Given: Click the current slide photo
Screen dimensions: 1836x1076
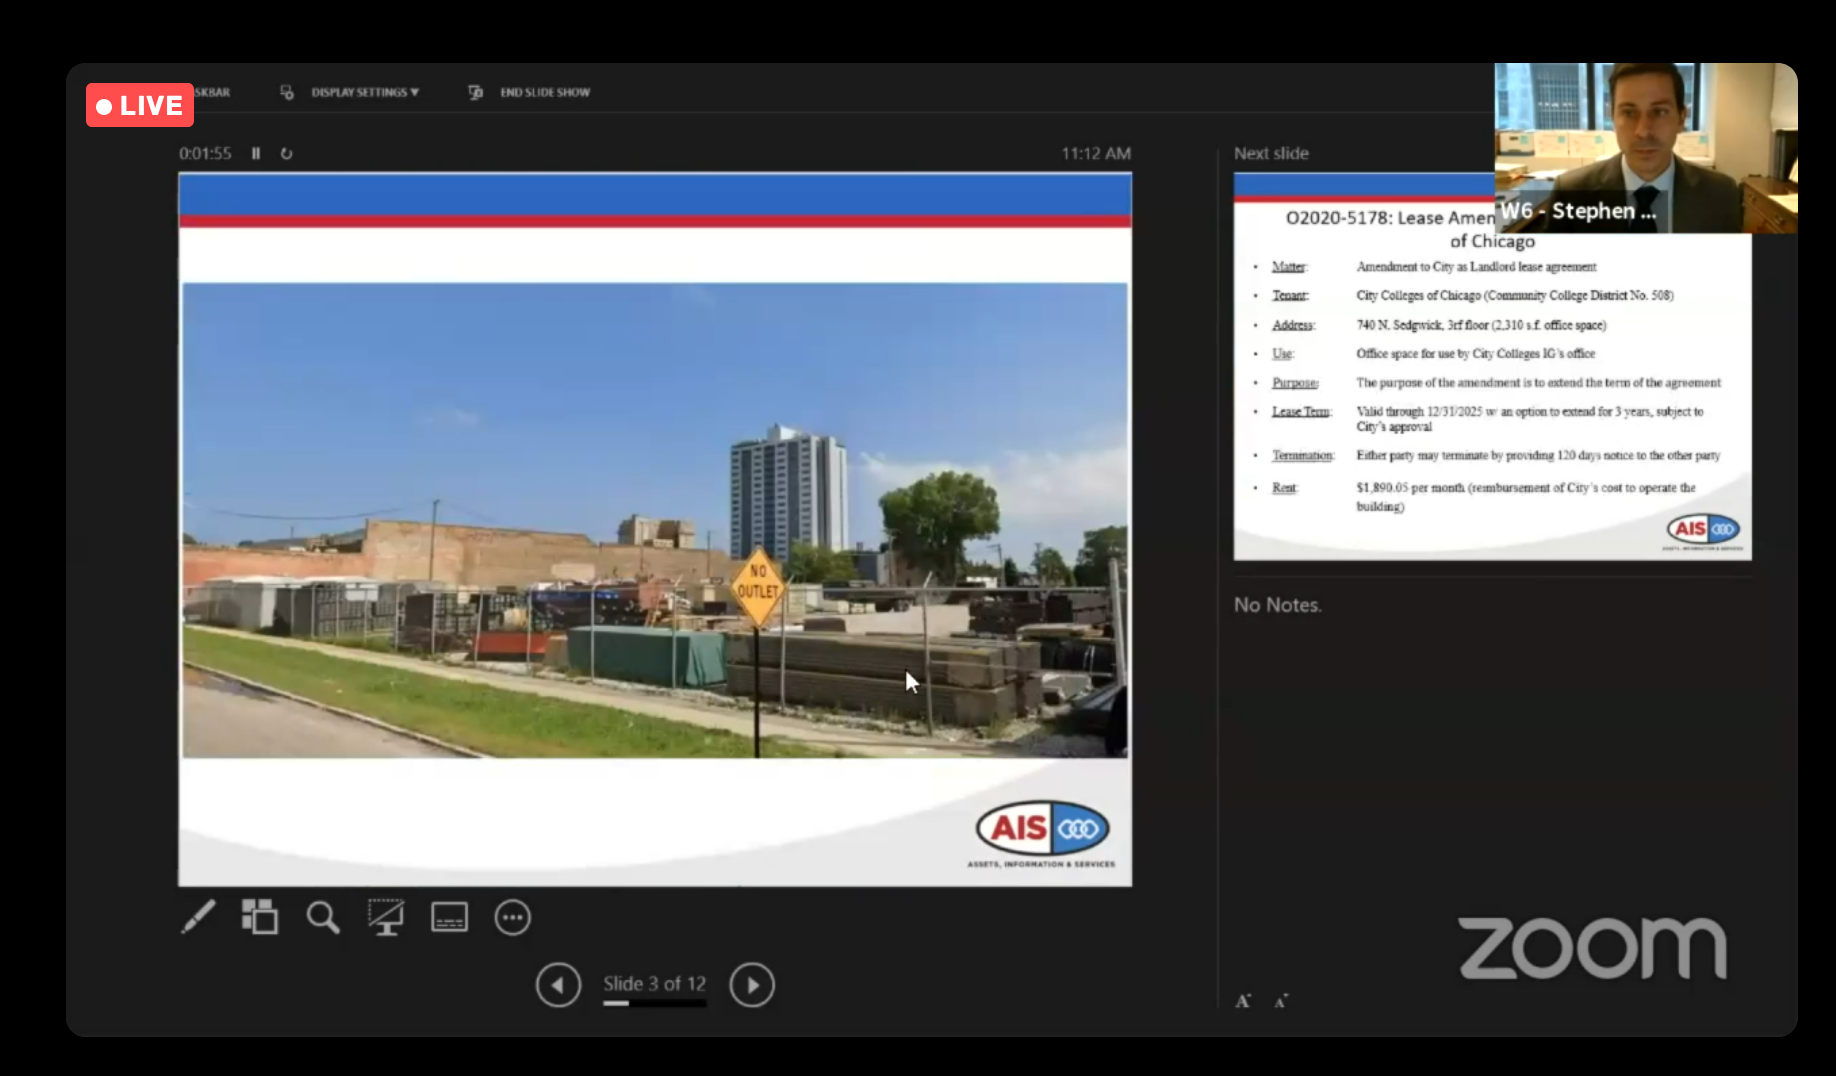Looking at the screenshot, I should coord(655,520).
